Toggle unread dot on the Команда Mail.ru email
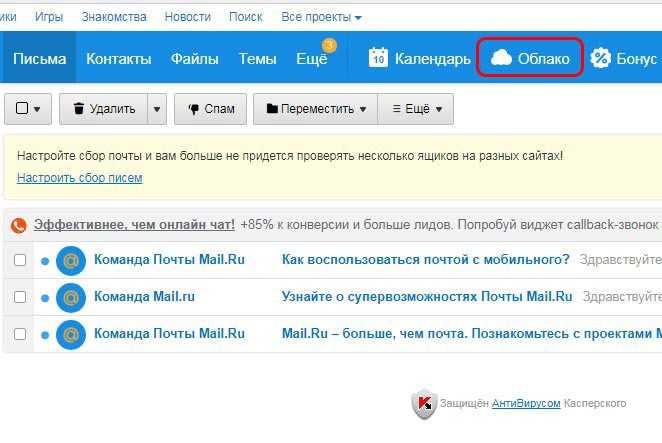Viewport: 662px width, 443px height. coord(45,298)
